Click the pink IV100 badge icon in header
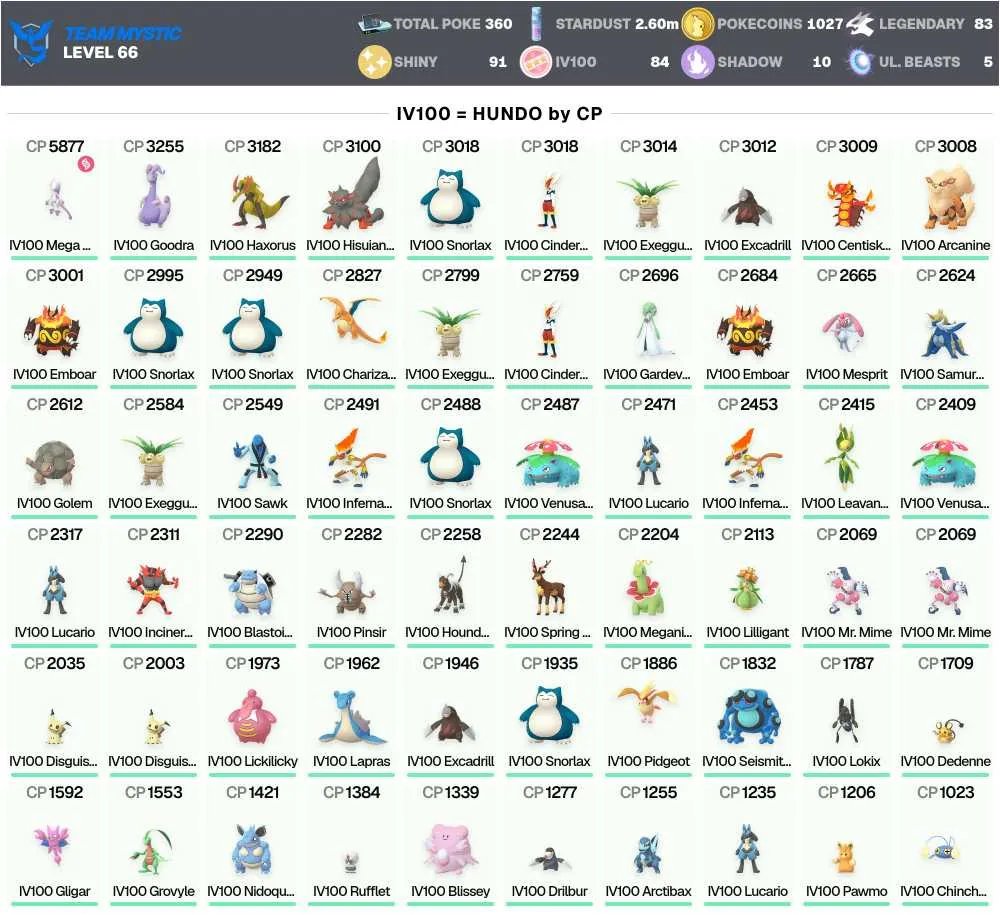 click(536, 62)
